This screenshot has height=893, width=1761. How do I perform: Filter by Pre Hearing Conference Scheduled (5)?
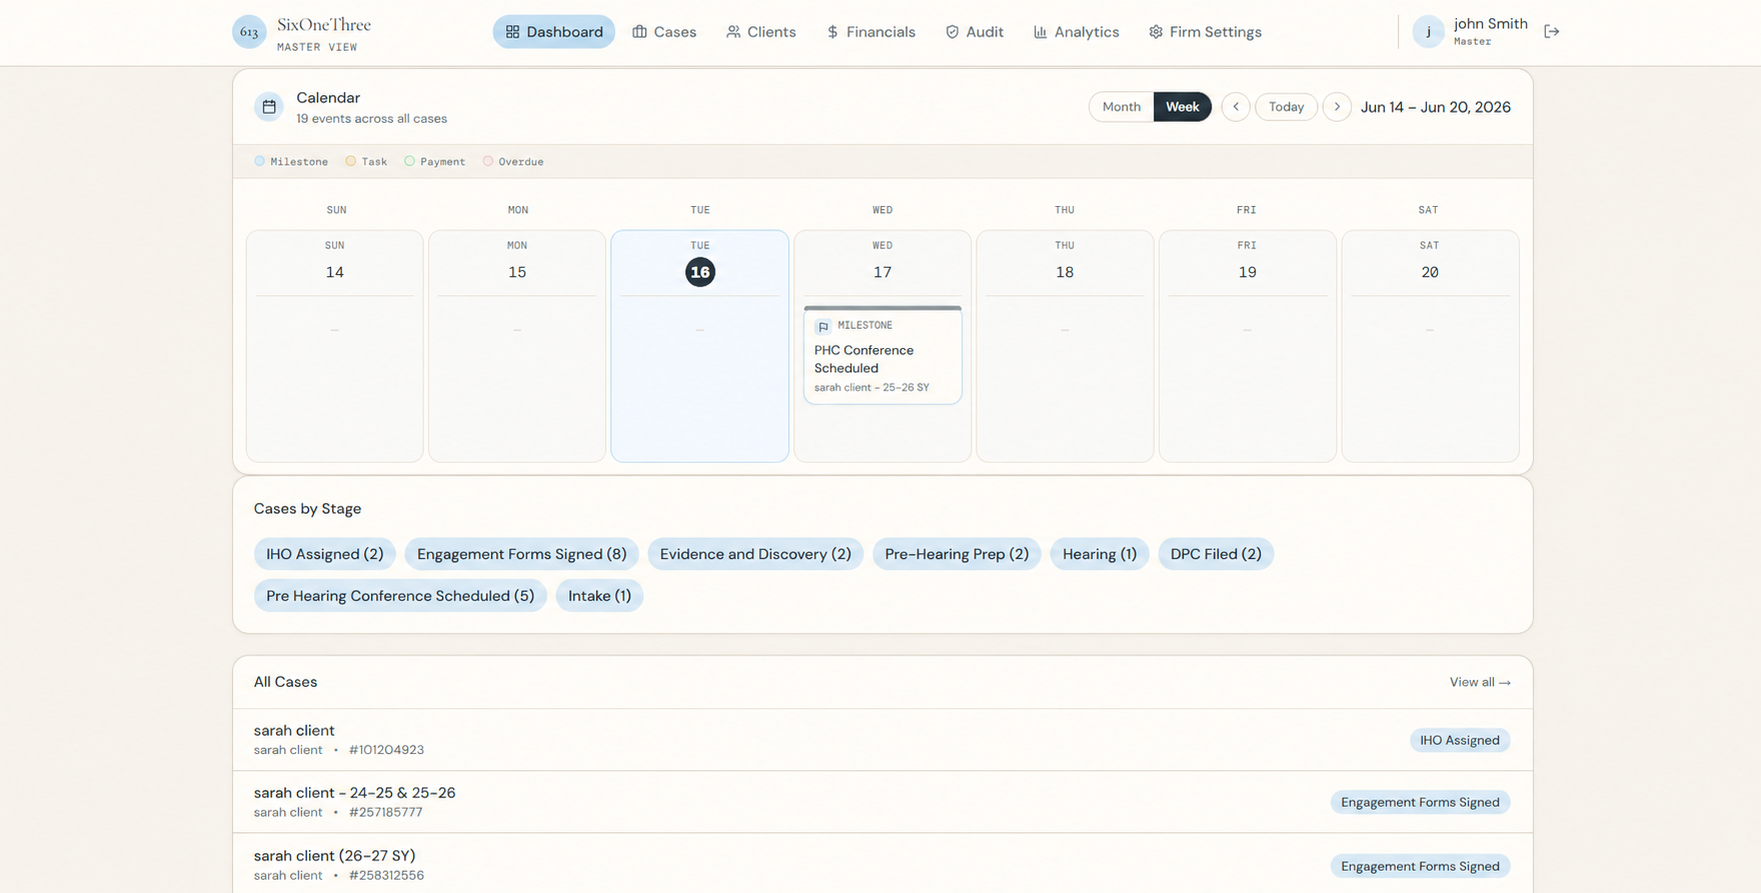400,596
